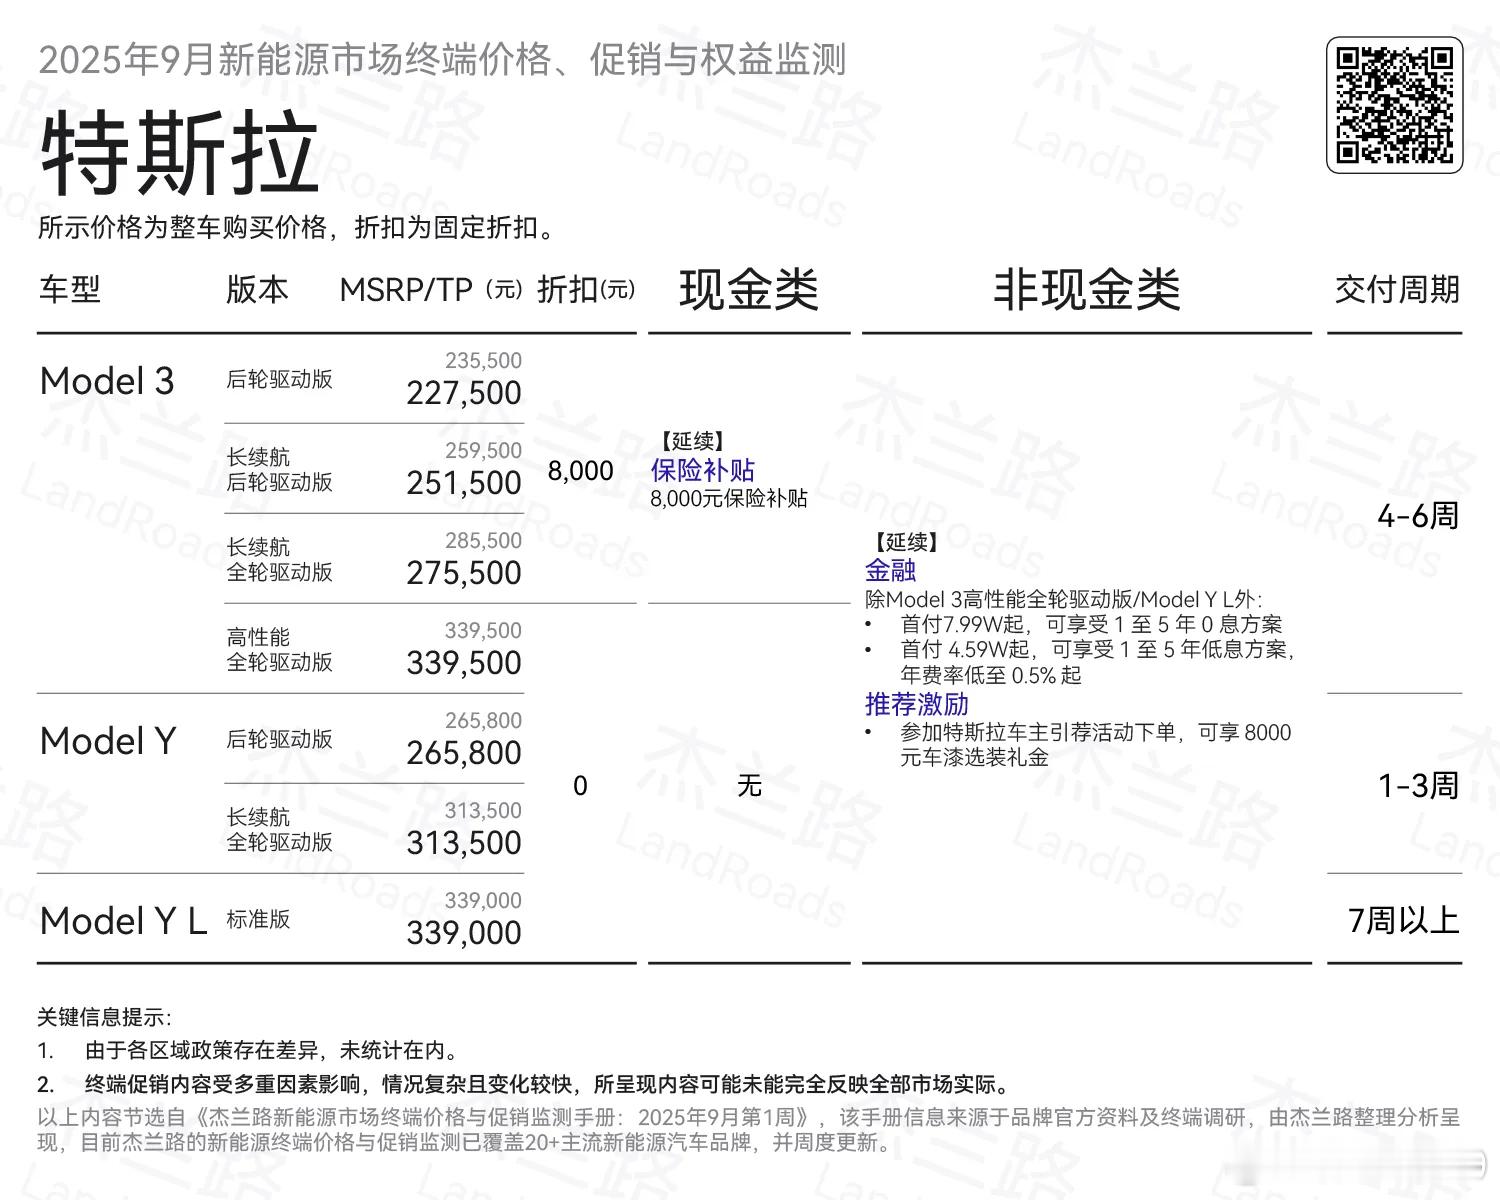1500x1200 pixels.
Task: Click the Model Y 长续航 全轮驱动版 version cell
Action: (x=279, y=830)
